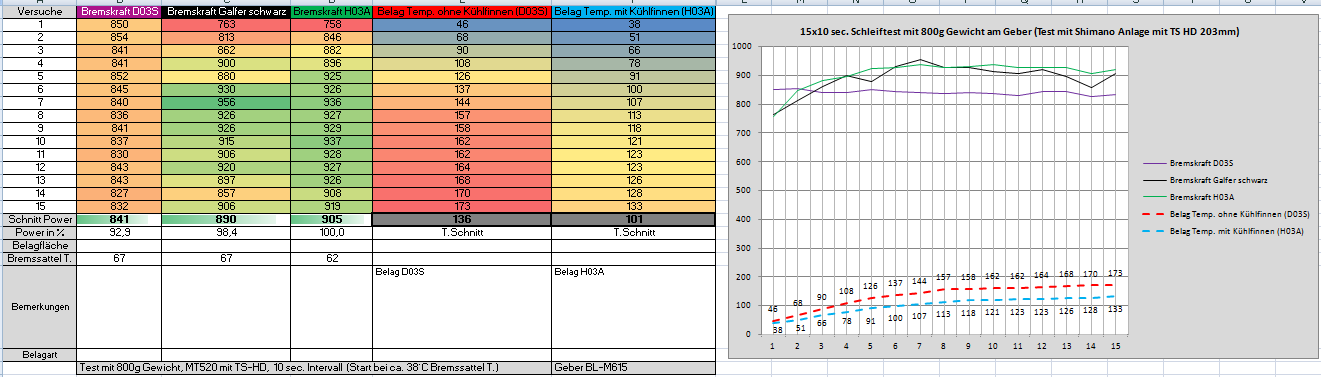
Task: Click table cell with value 908
Action: [x=331, y=193]
